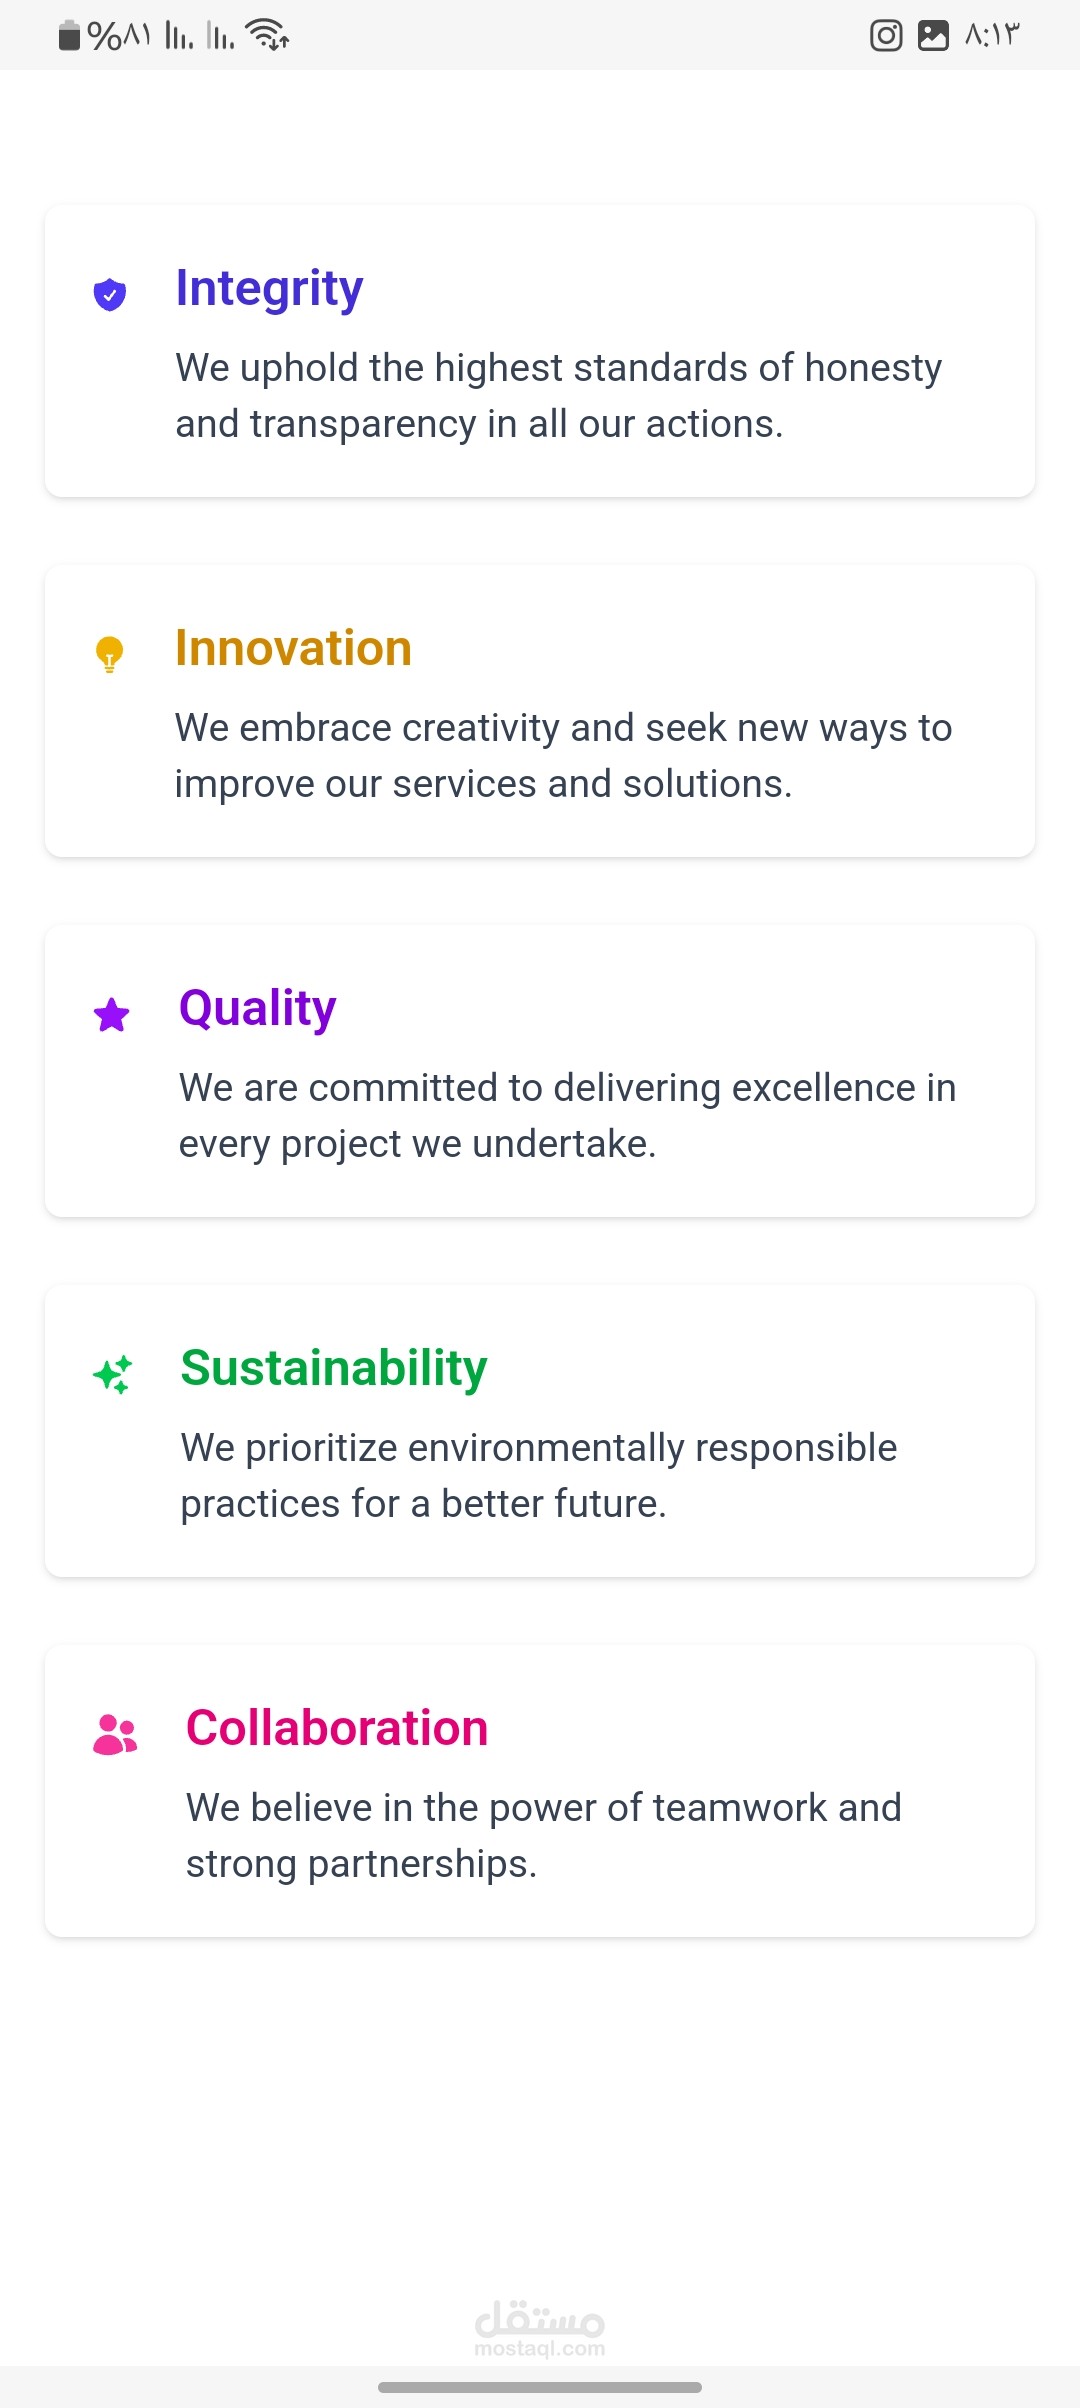The height and width of the screenshot is (2408, 1080).
Task: Tap the mostaql.com watermark logo
Action: (540, 2328)
